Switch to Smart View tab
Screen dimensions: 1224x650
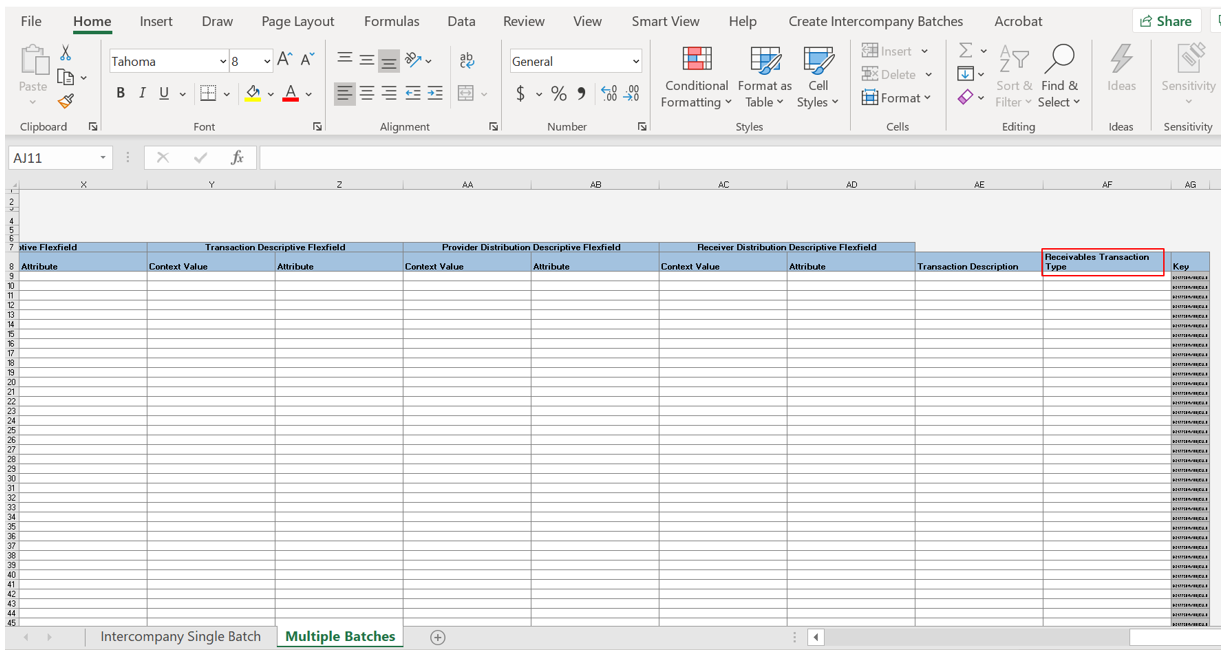(x=666, y=21)
